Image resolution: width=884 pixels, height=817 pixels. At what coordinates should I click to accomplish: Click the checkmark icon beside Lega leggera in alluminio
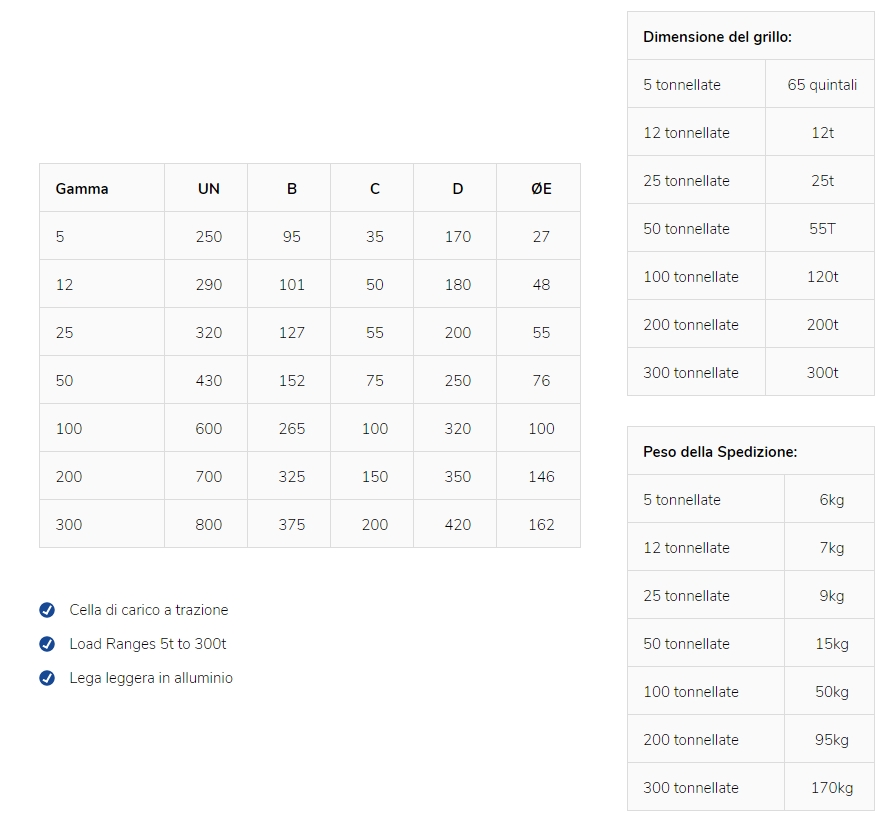point(47,677)
